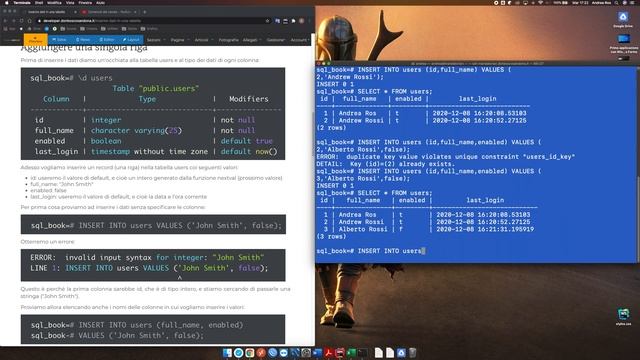Open the blue checkmark app in Dock

pos(238,353)
